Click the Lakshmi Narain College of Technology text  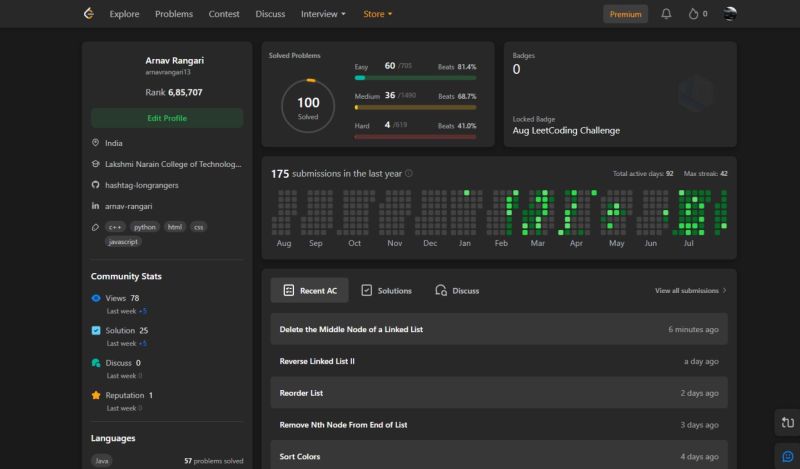173,164
